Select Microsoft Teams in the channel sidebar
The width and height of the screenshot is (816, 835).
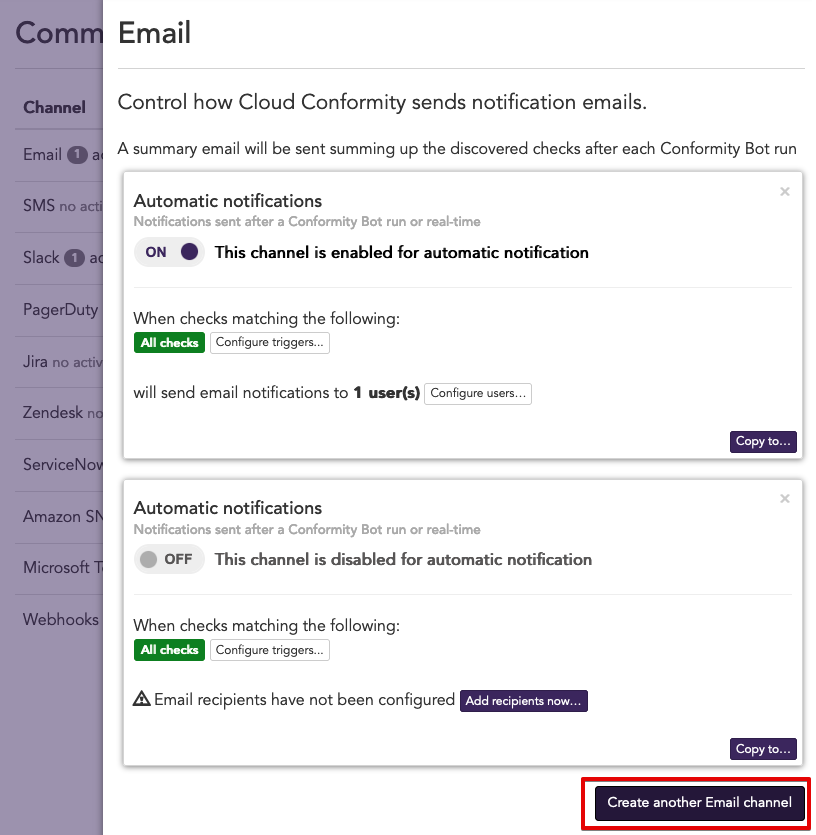coord(59,568)
